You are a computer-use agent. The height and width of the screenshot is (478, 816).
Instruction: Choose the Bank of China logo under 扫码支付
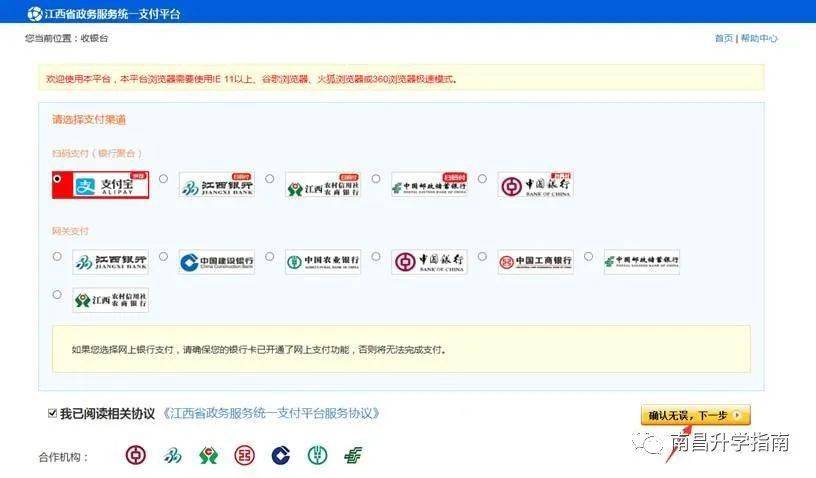[535, 185]
